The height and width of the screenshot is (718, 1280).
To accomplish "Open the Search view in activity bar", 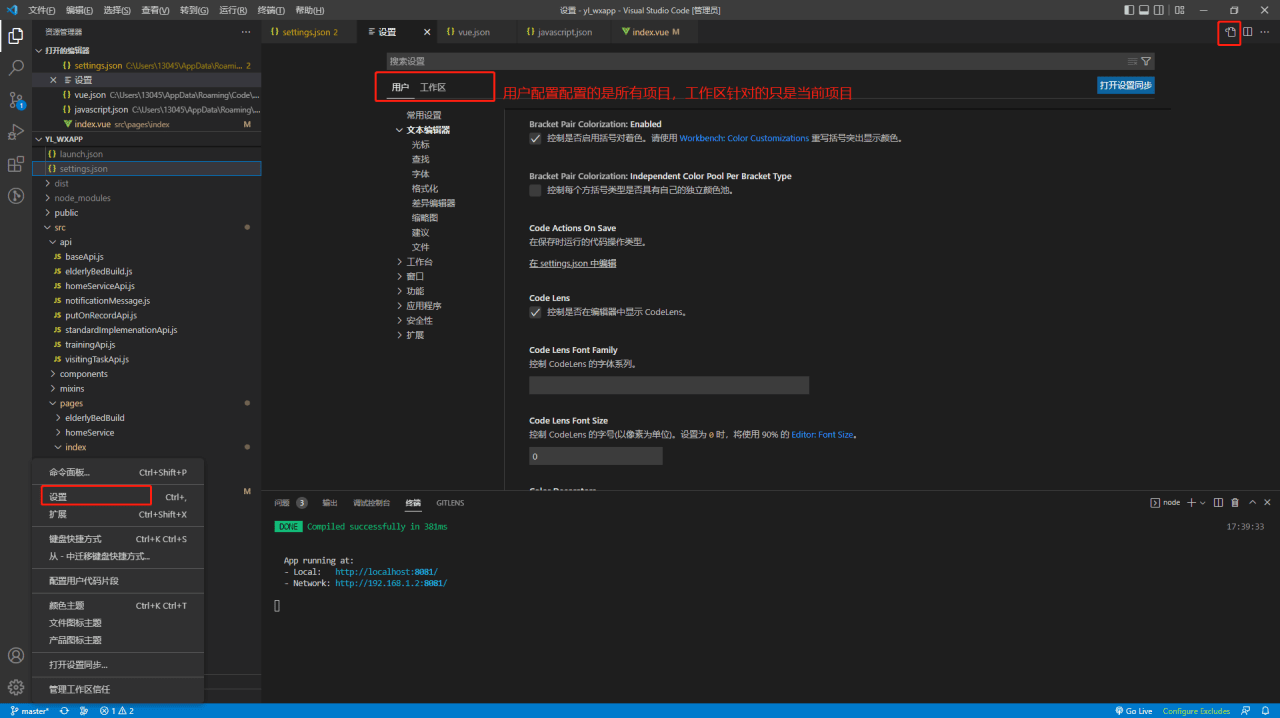I will tap(16, 68).
